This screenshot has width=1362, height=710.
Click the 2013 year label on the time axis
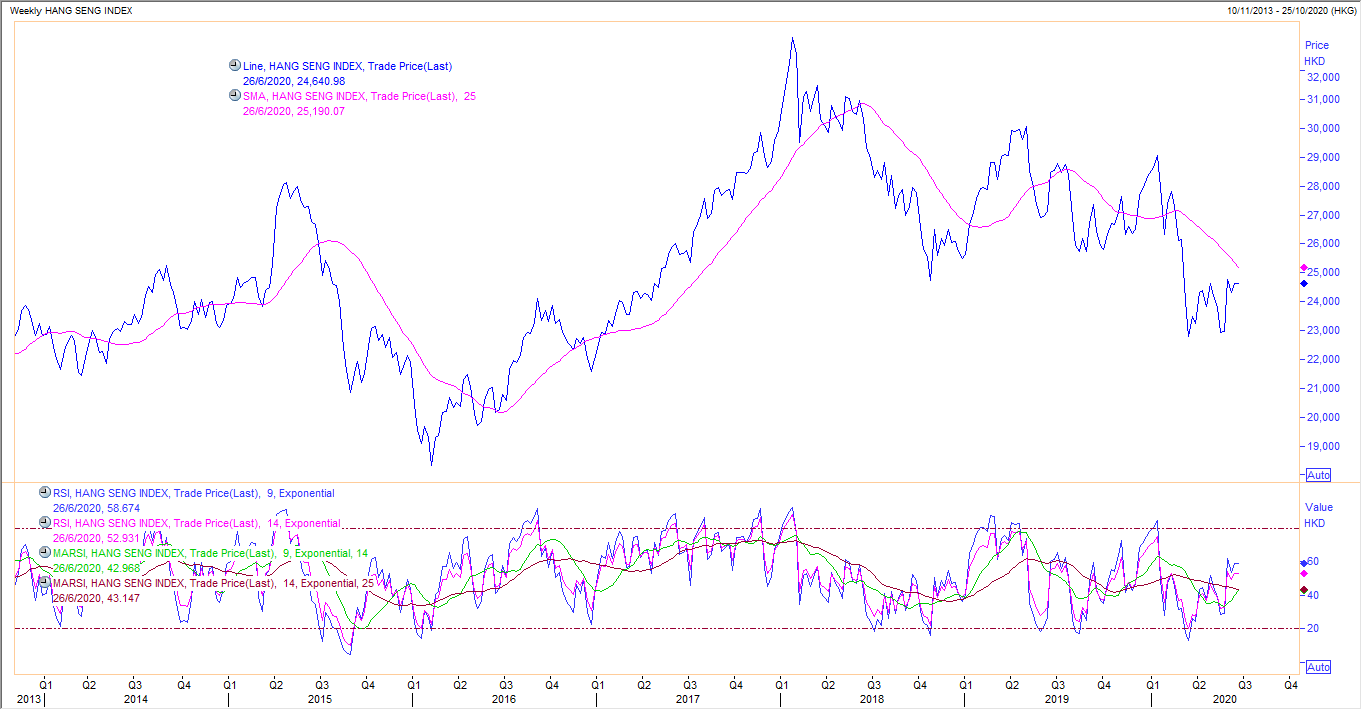click(x=29, y=700)
